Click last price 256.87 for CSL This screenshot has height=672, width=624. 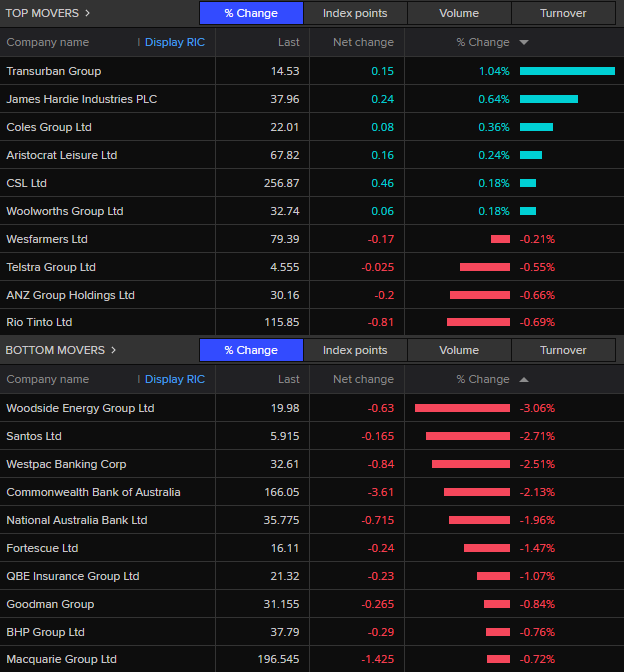pos(282,183)
